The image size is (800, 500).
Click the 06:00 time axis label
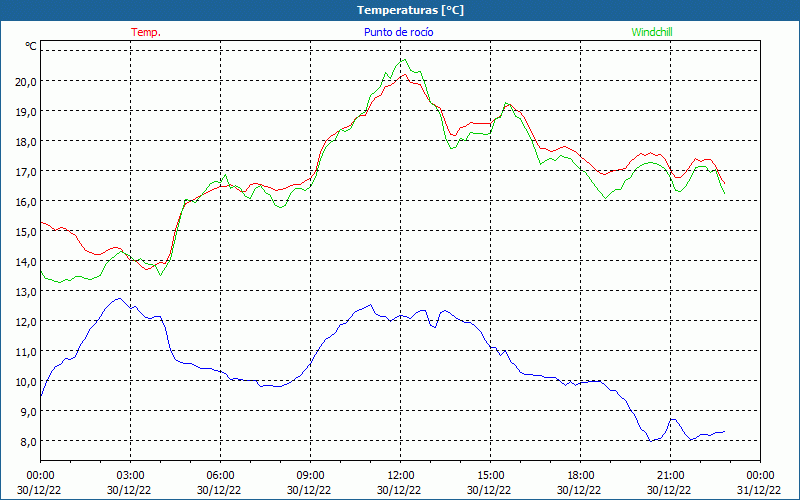click(x=220, y=476)
